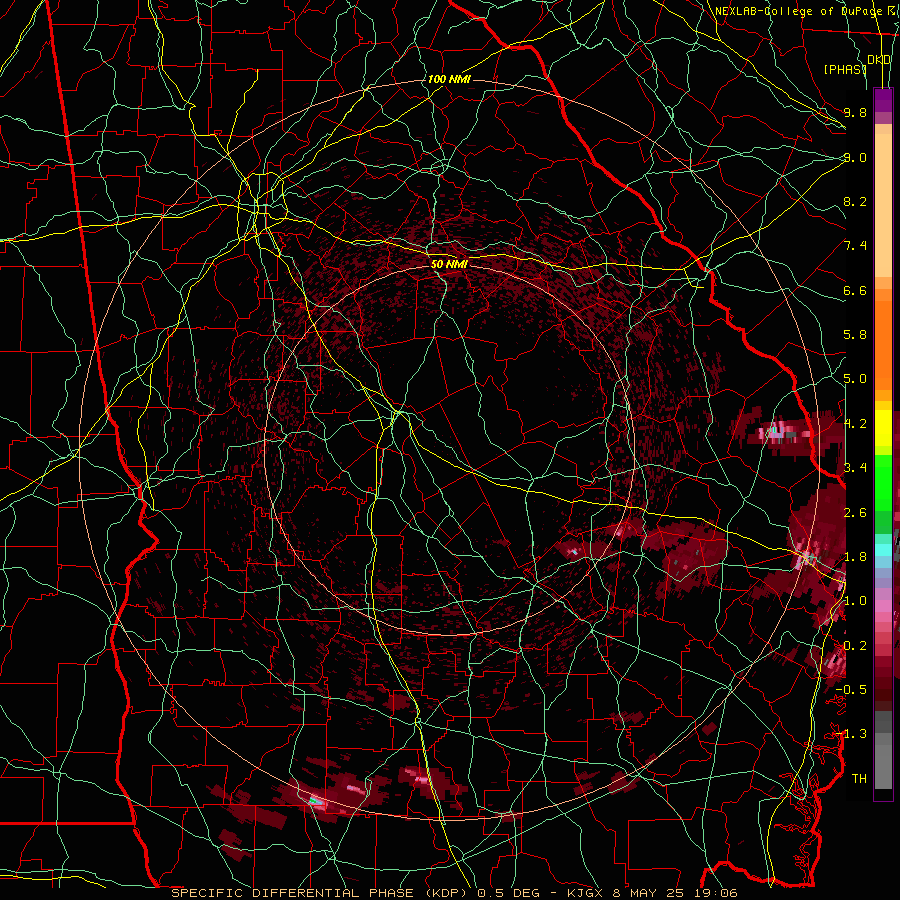Click the "100 NMI" range ring label

point(449,79)
